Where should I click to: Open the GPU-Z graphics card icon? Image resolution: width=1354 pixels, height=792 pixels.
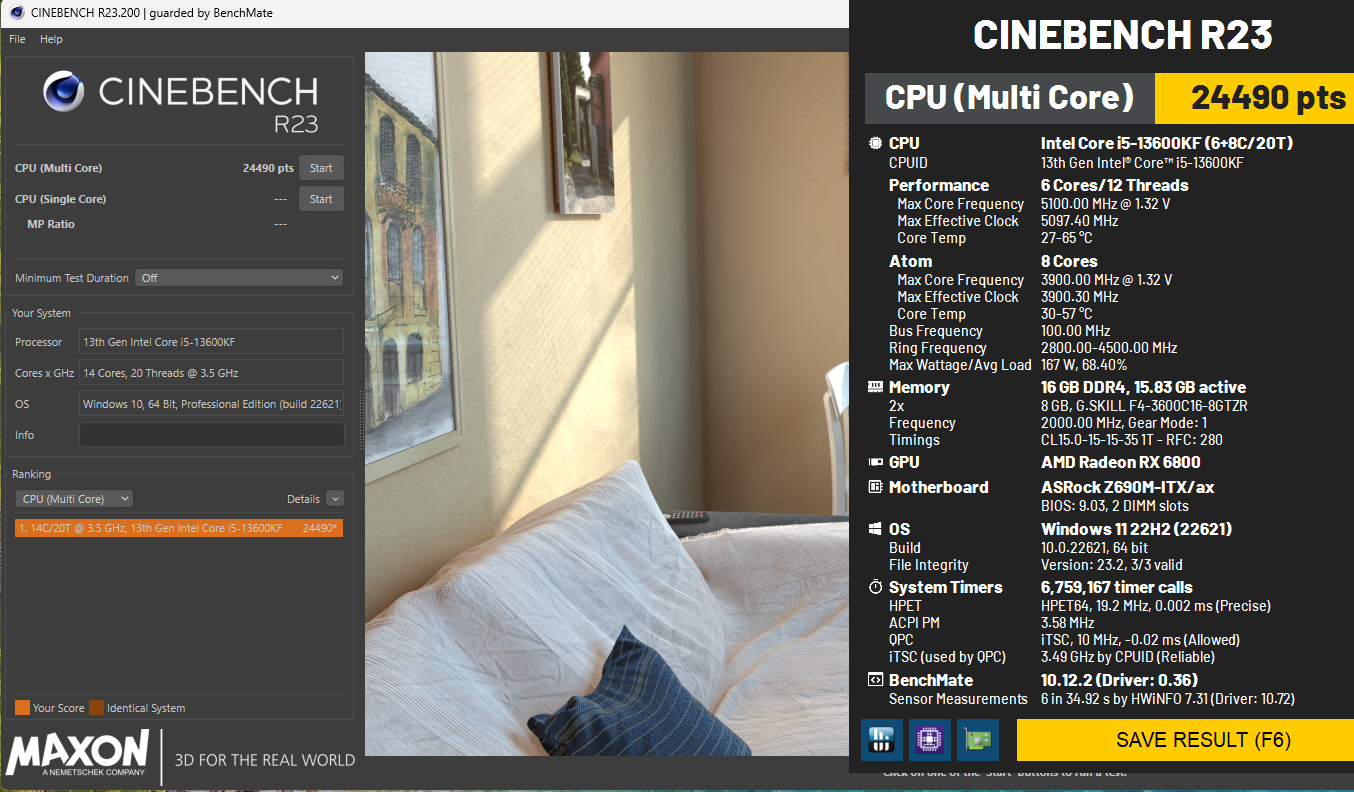978,740
